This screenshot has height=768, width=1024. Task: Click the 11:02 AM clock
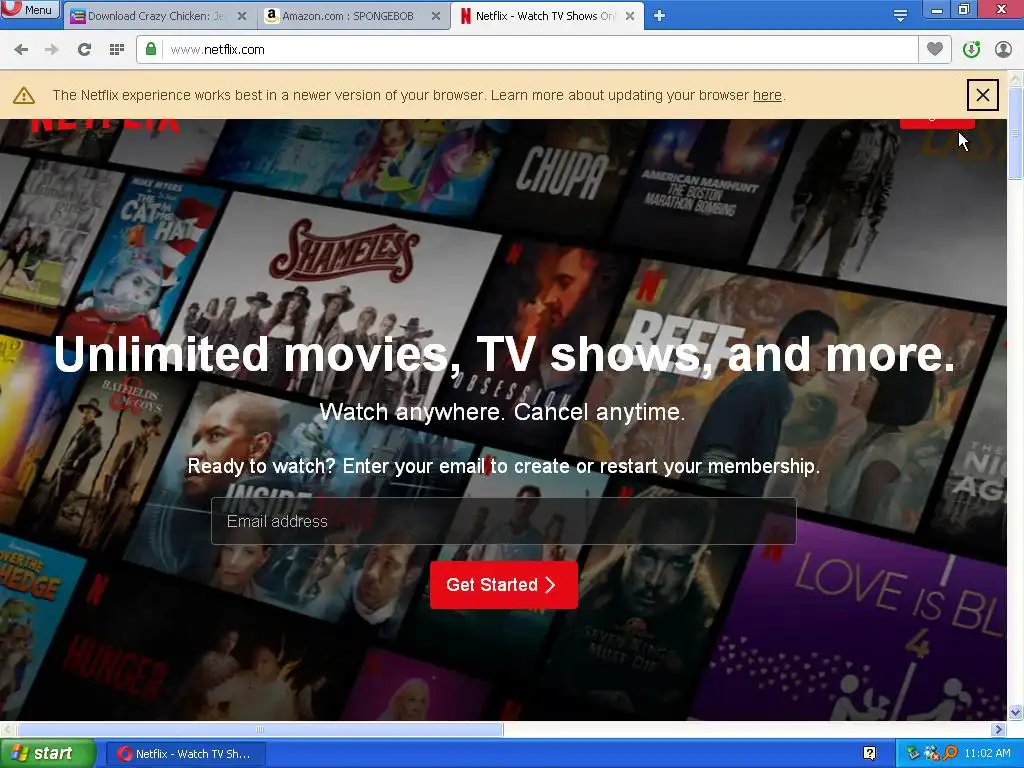[x=987, y=753]
